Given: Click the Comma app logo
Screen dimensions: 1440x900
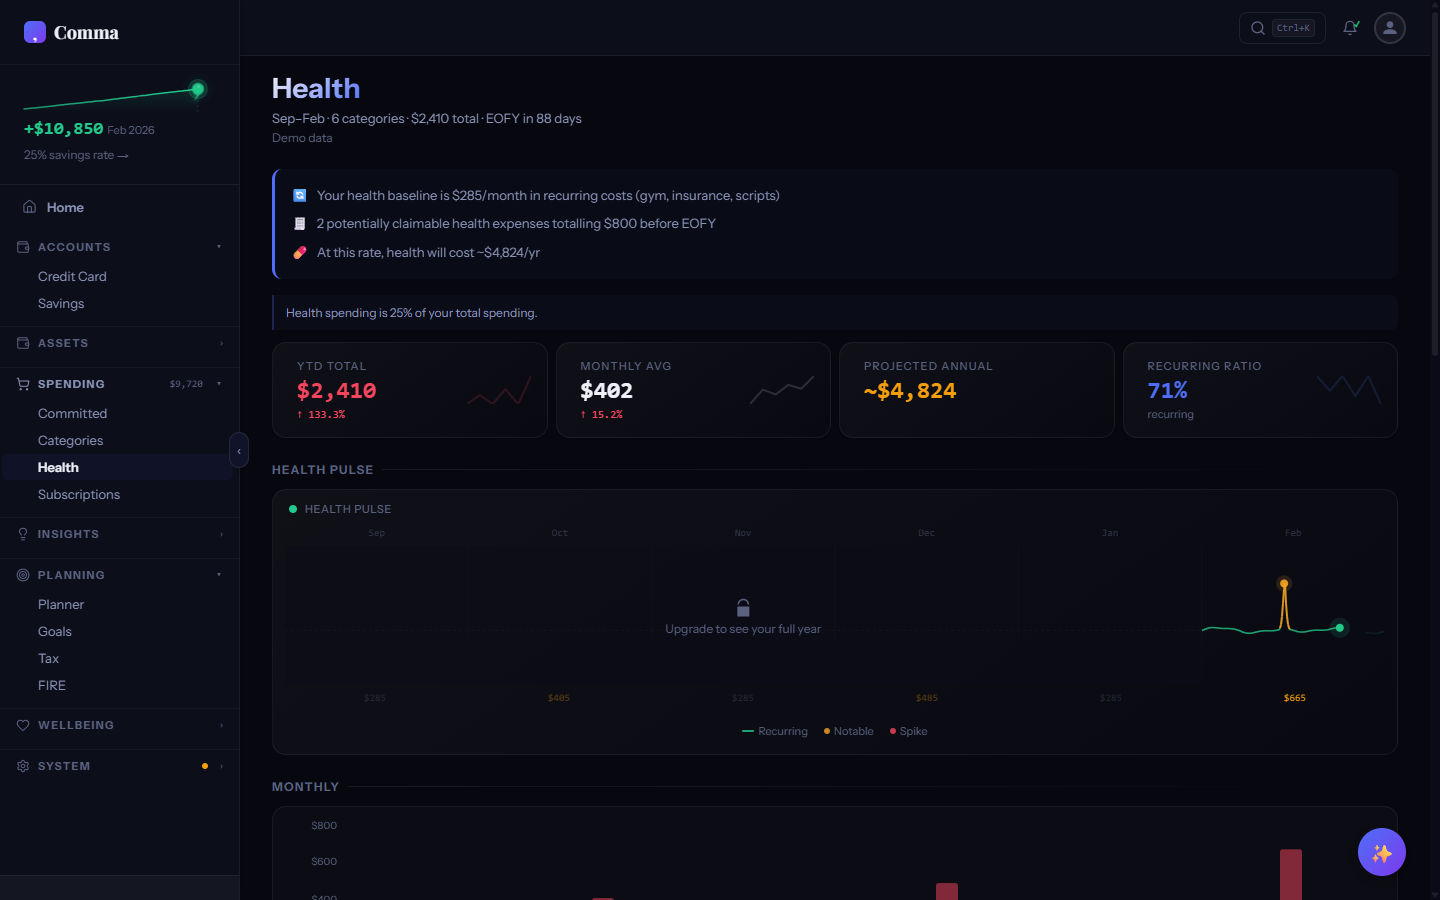Looking at the screenshot, I should [x=72, y=31].
